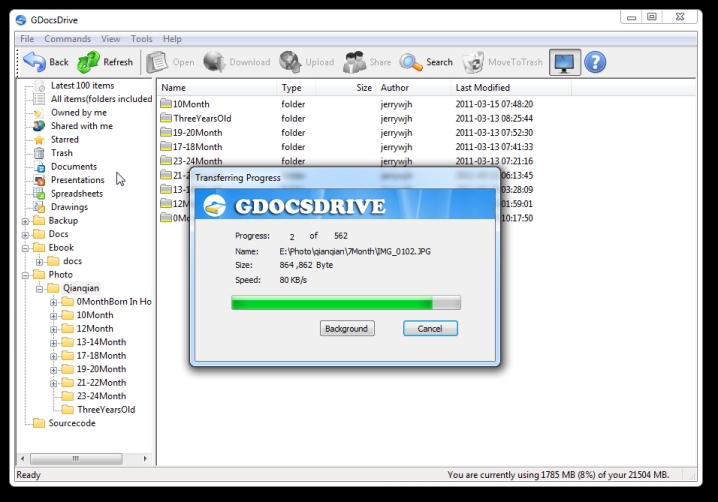718x502 pixels.
Task: Open the Starred items in sidebar
Action: tap(64, 140)
